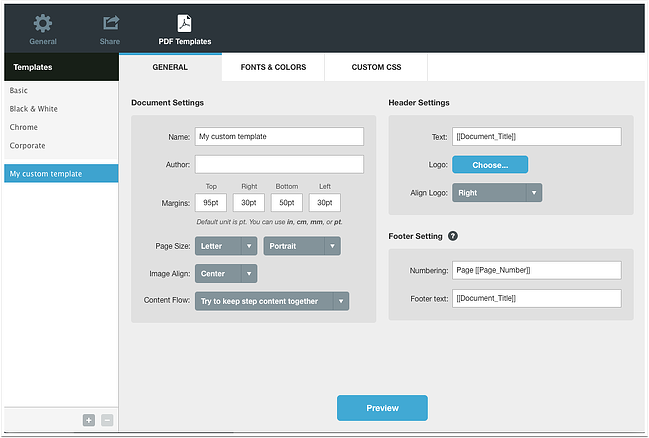Remove template using the minus button

coord(107,420)
